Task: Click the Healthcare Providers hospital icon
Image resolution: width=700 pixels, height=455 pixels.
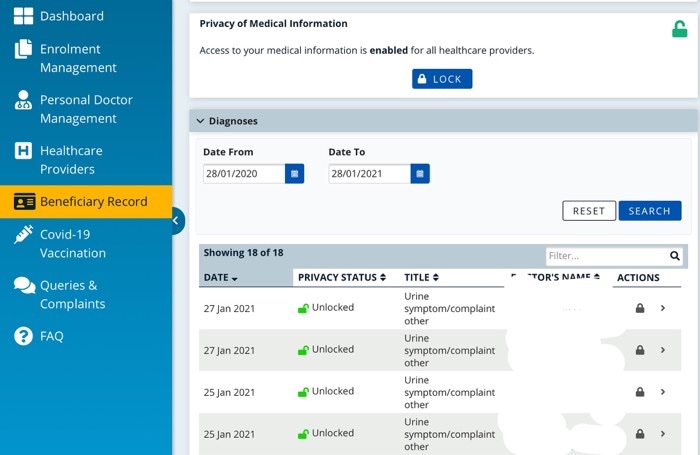Action: pyautogui.click(x=23, y=151)
